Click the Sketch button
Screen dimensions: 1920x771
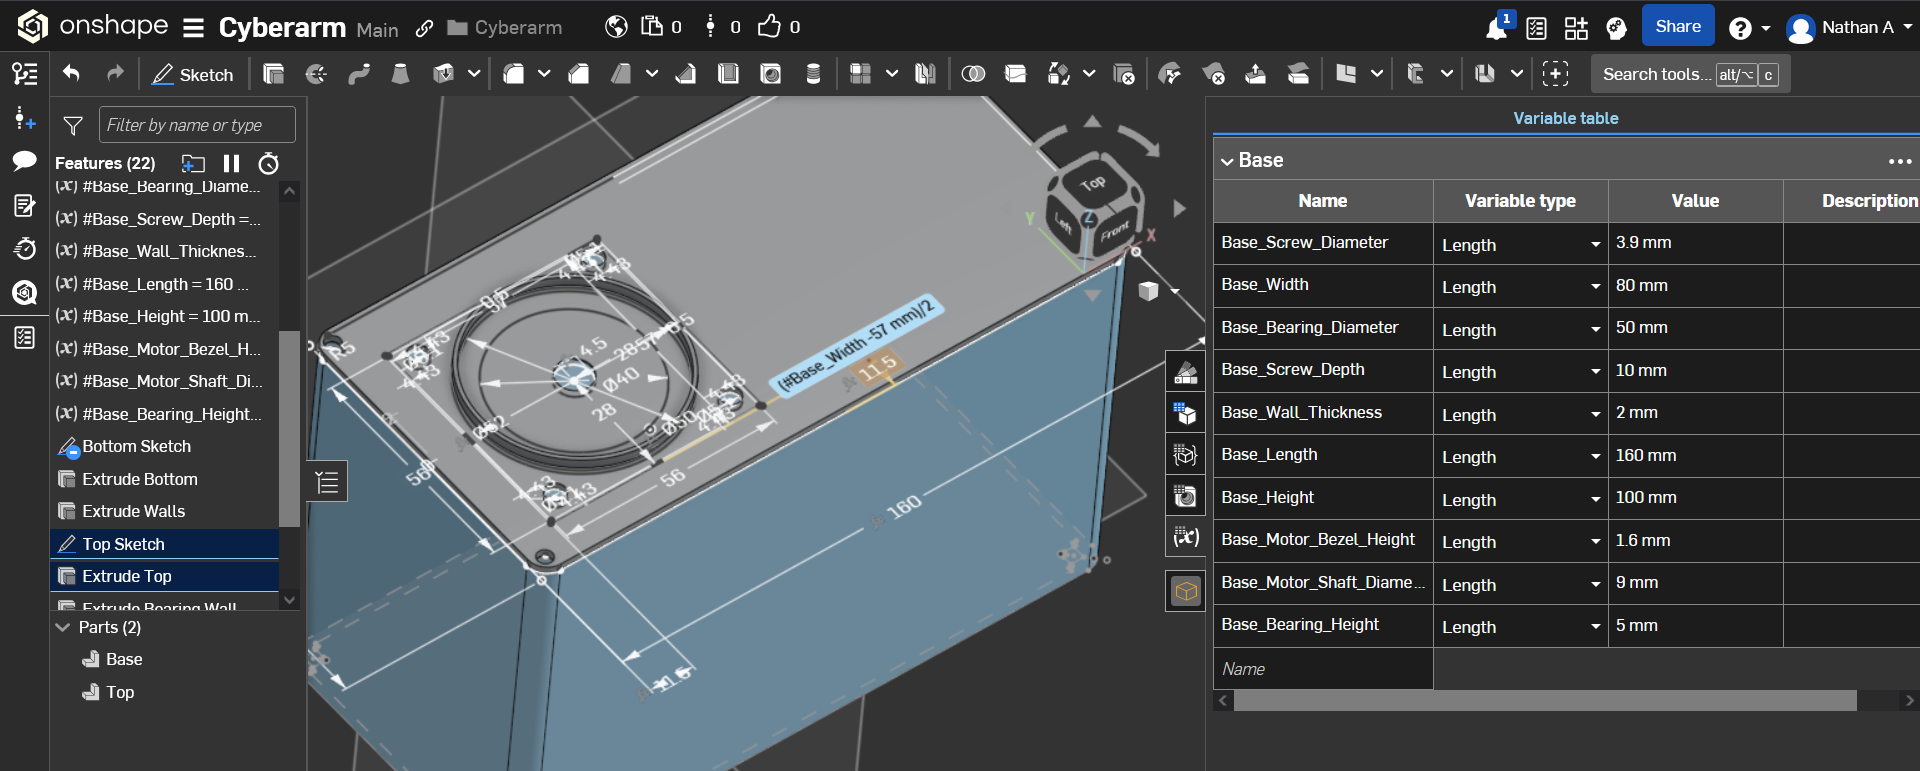pyautogui.click(x=192, y=75)
